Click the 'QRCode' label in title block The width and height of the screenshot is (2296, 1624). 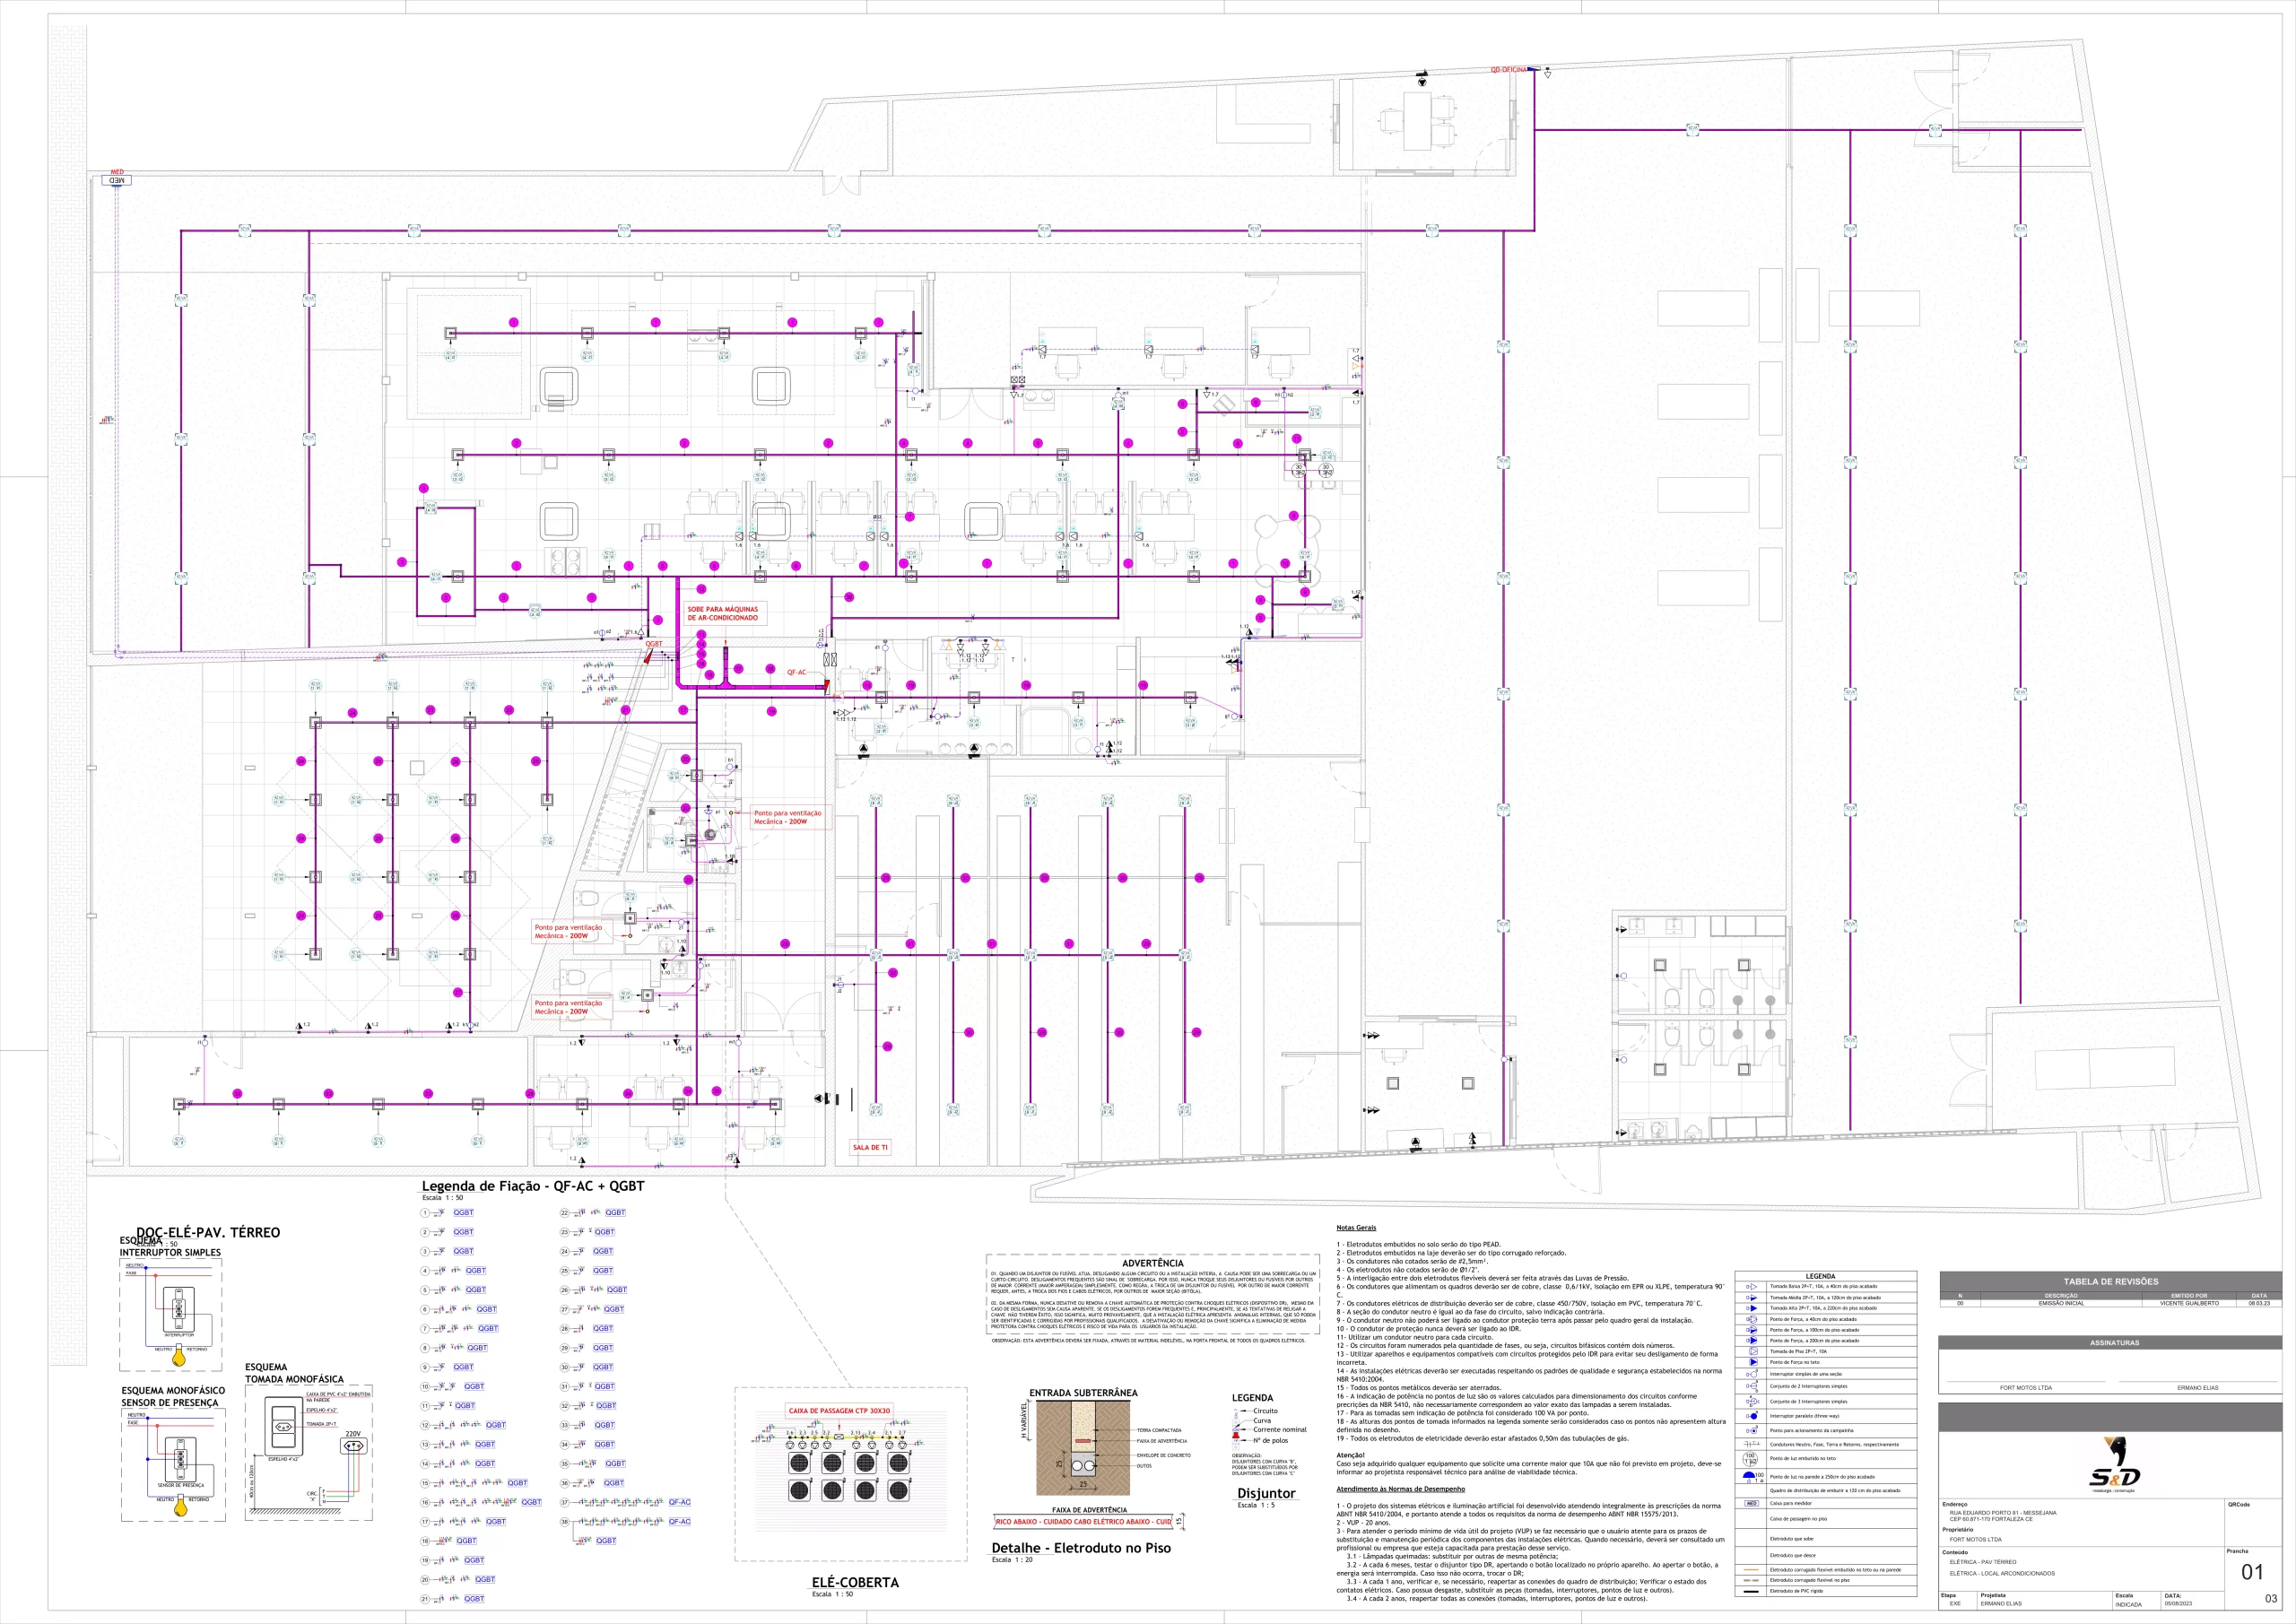click(x=2240, y=1504)
